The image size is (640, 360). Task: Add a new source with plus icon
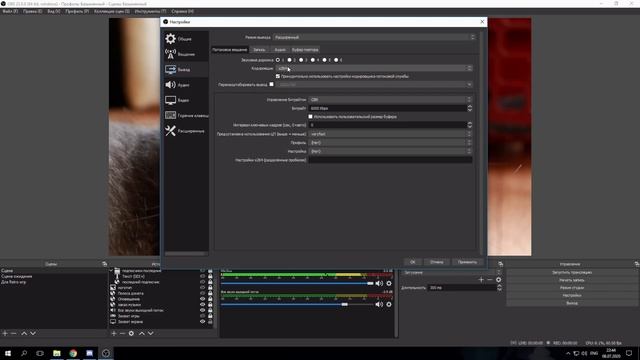pyautogui.click(x=114, y=333)
